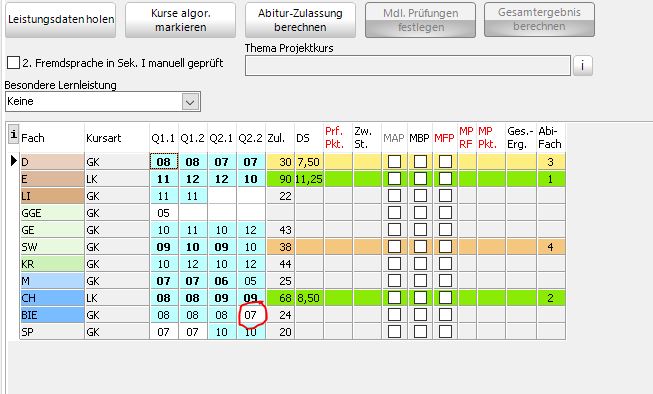Click Kurse algor. markieren button

pos(180,20)
